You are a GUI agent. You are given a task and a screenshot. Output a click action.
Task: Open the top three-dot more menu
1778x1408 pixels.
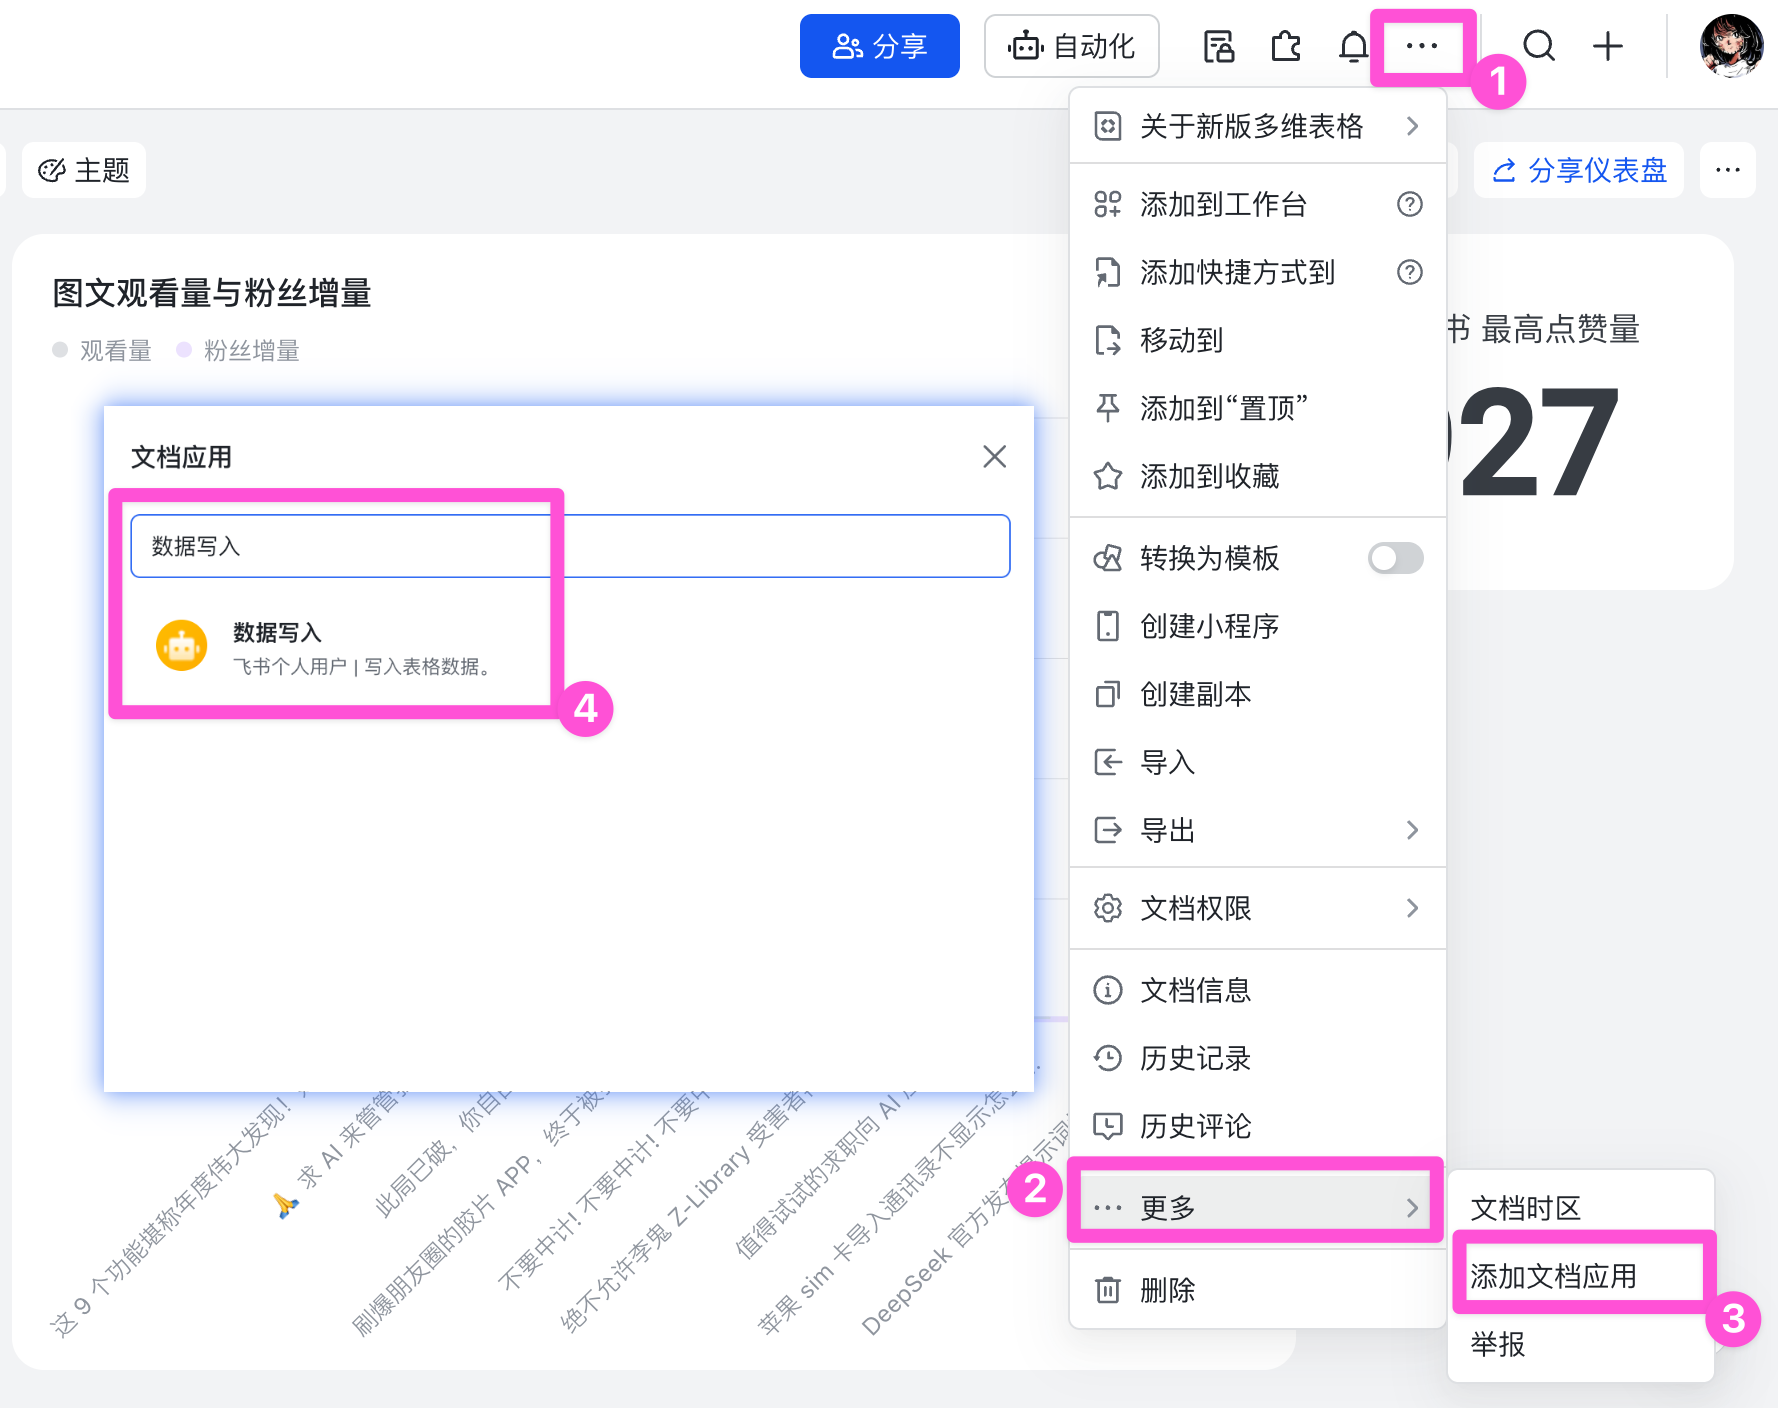pyautogui.click(x=1422, y=46)
